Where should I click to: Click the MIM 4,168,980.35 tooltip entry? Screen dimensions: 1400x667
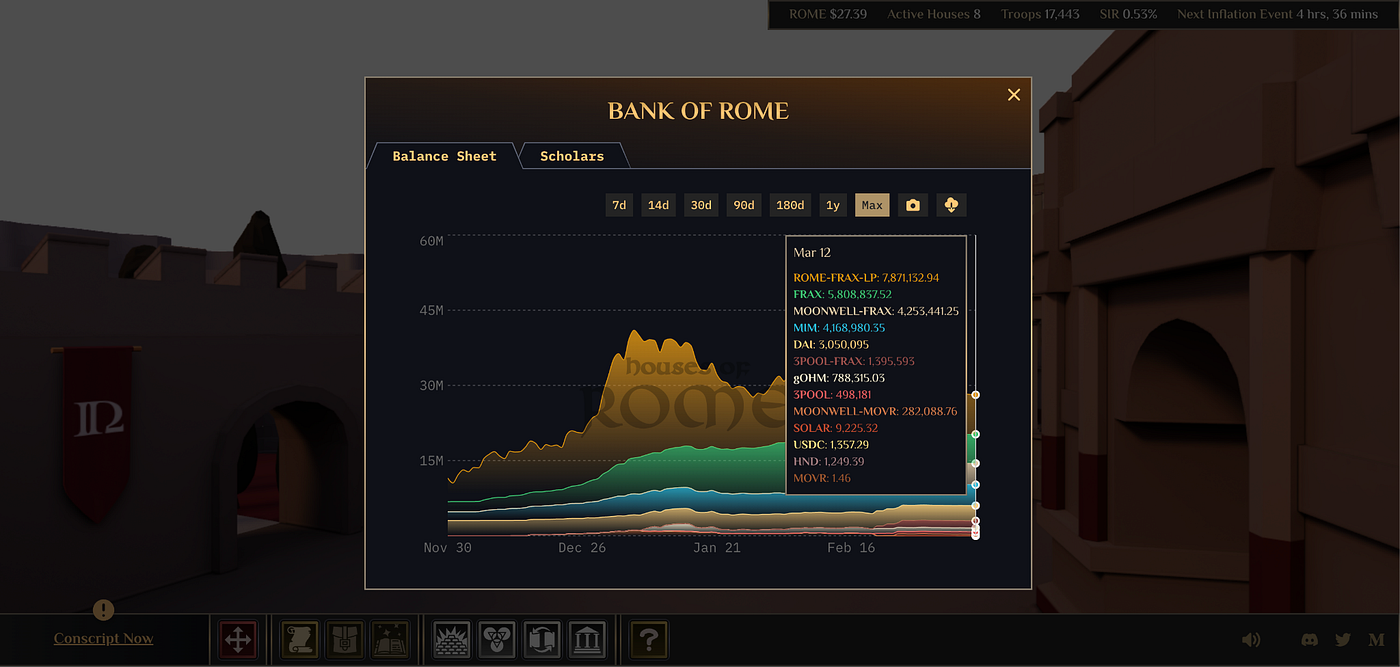tap(839, 328)
